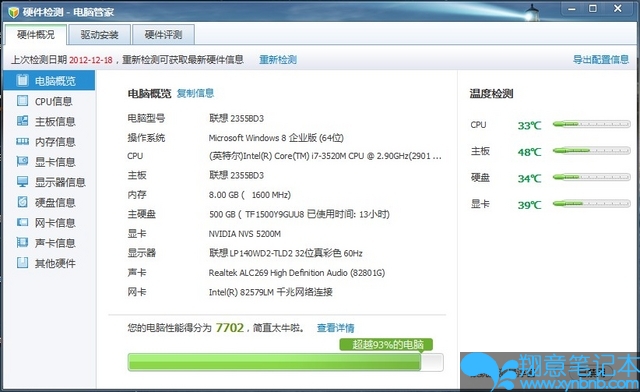Click the 显卡信息 graphics card icon
The image size is (640, 392).
(x=22, y=161)
